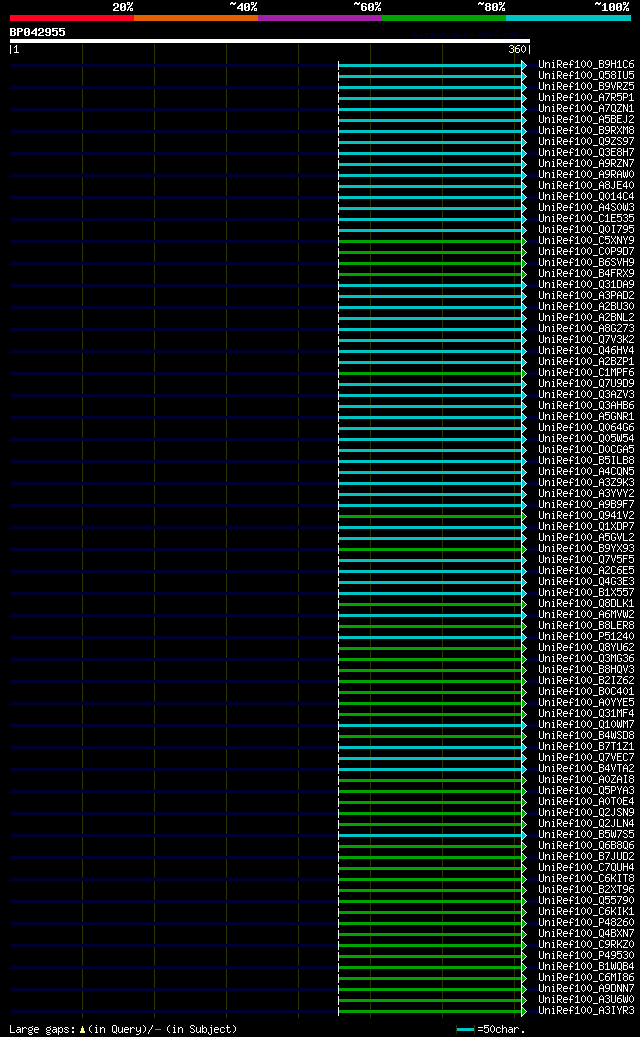This screenshot has height=1037, width=640.
Task: Select the UniRef100_P48260 label
Action: click(586, 923)
